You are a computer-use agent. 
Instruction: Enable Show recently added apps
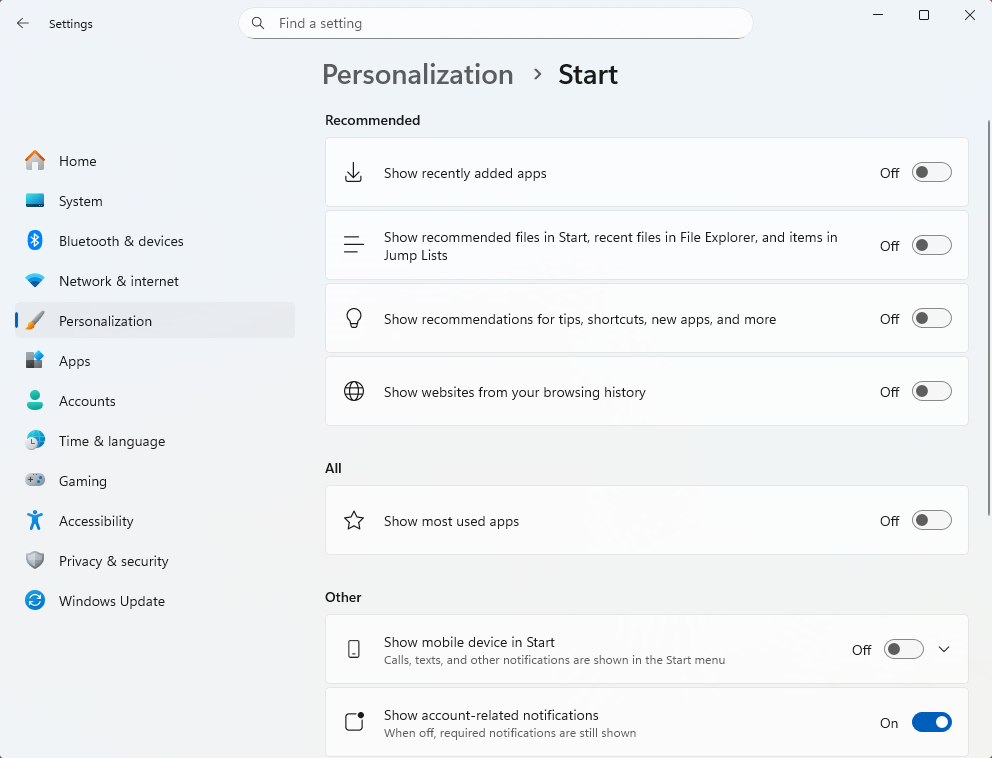[x=931, y=172]
